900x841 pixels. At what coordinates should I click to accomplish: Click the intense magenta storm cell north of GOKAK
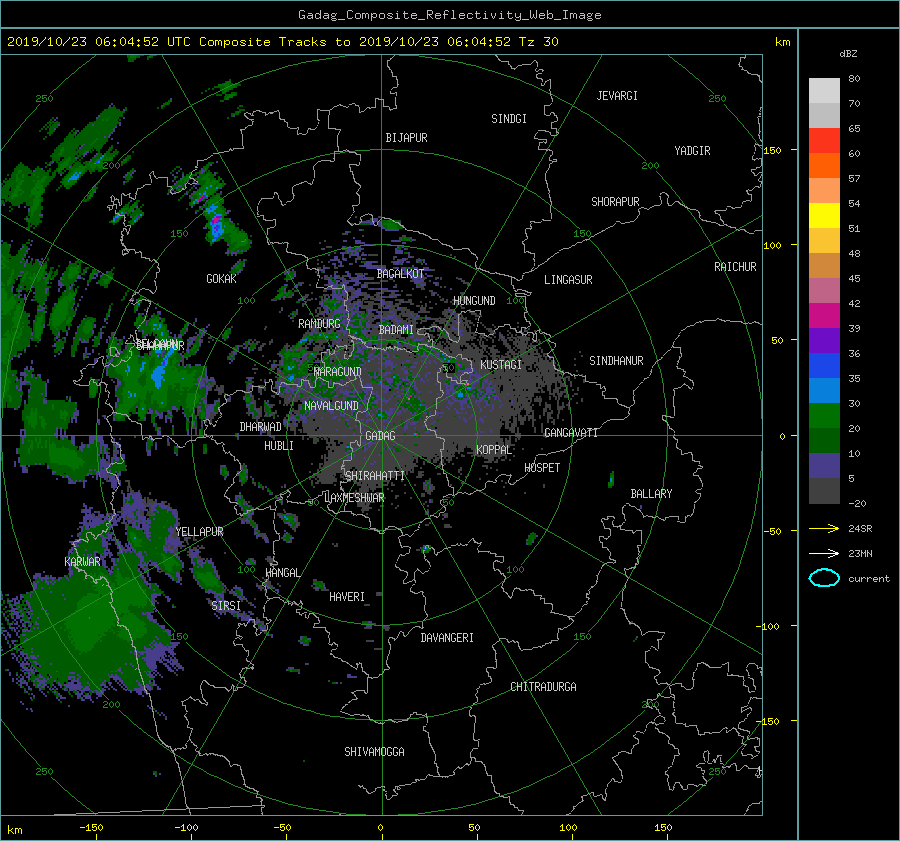click(x=216, y=220)
